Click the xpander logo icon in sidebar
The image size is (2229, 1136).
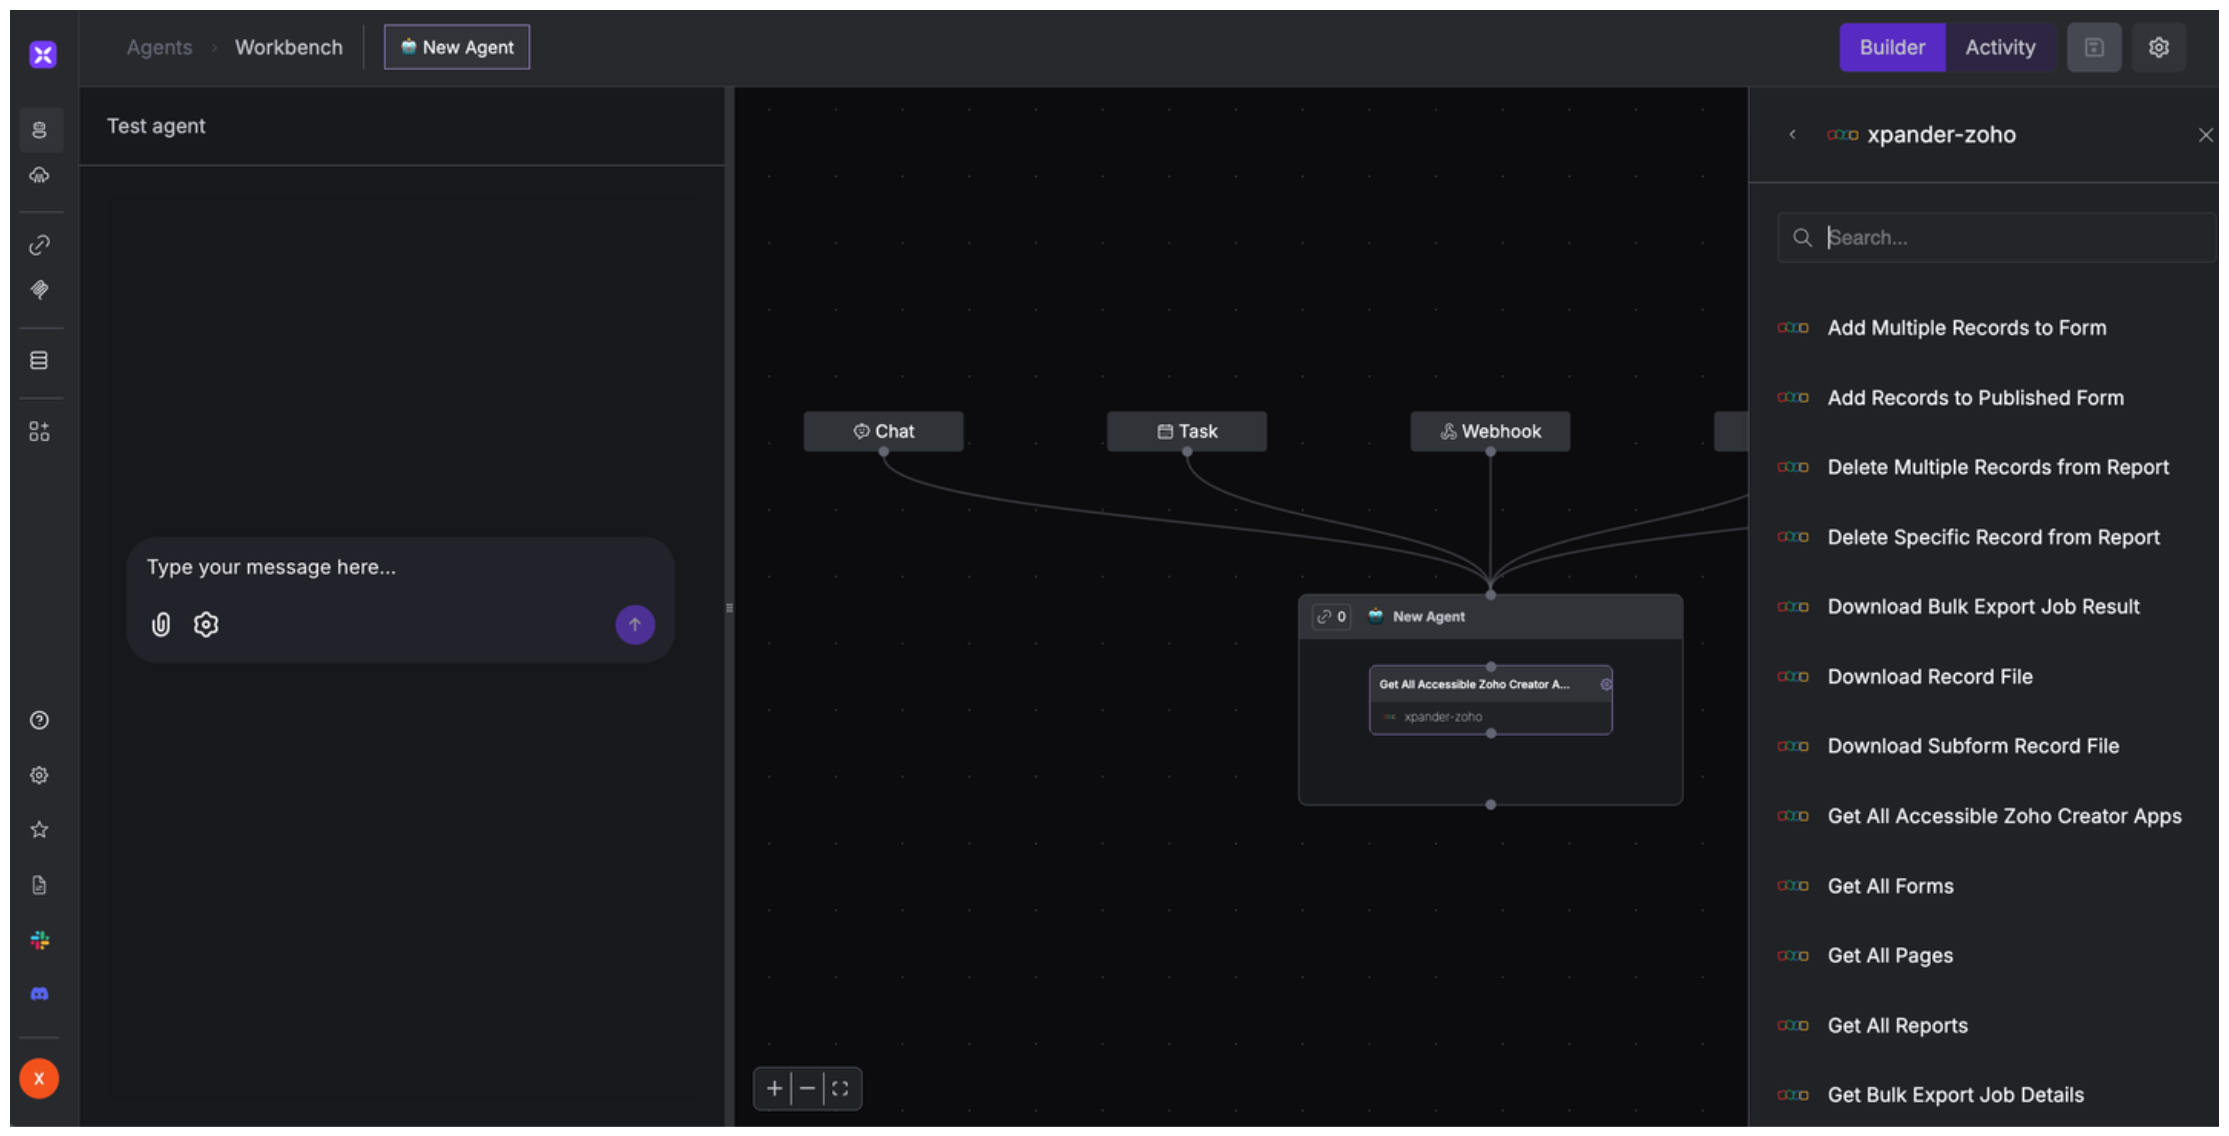[42, 53]
